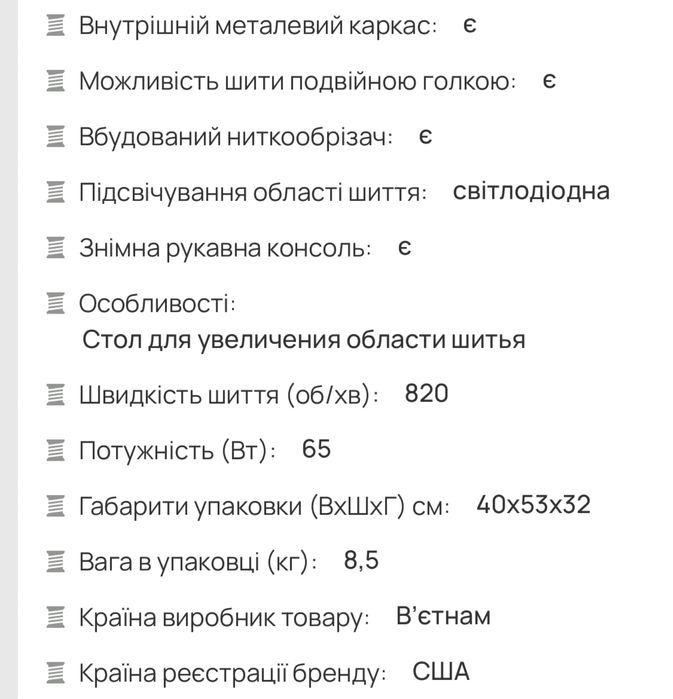This screenshot has width=673, height=699.
Task: Select the text Стол для увеличения области шитья
Action: coord(303,340)
